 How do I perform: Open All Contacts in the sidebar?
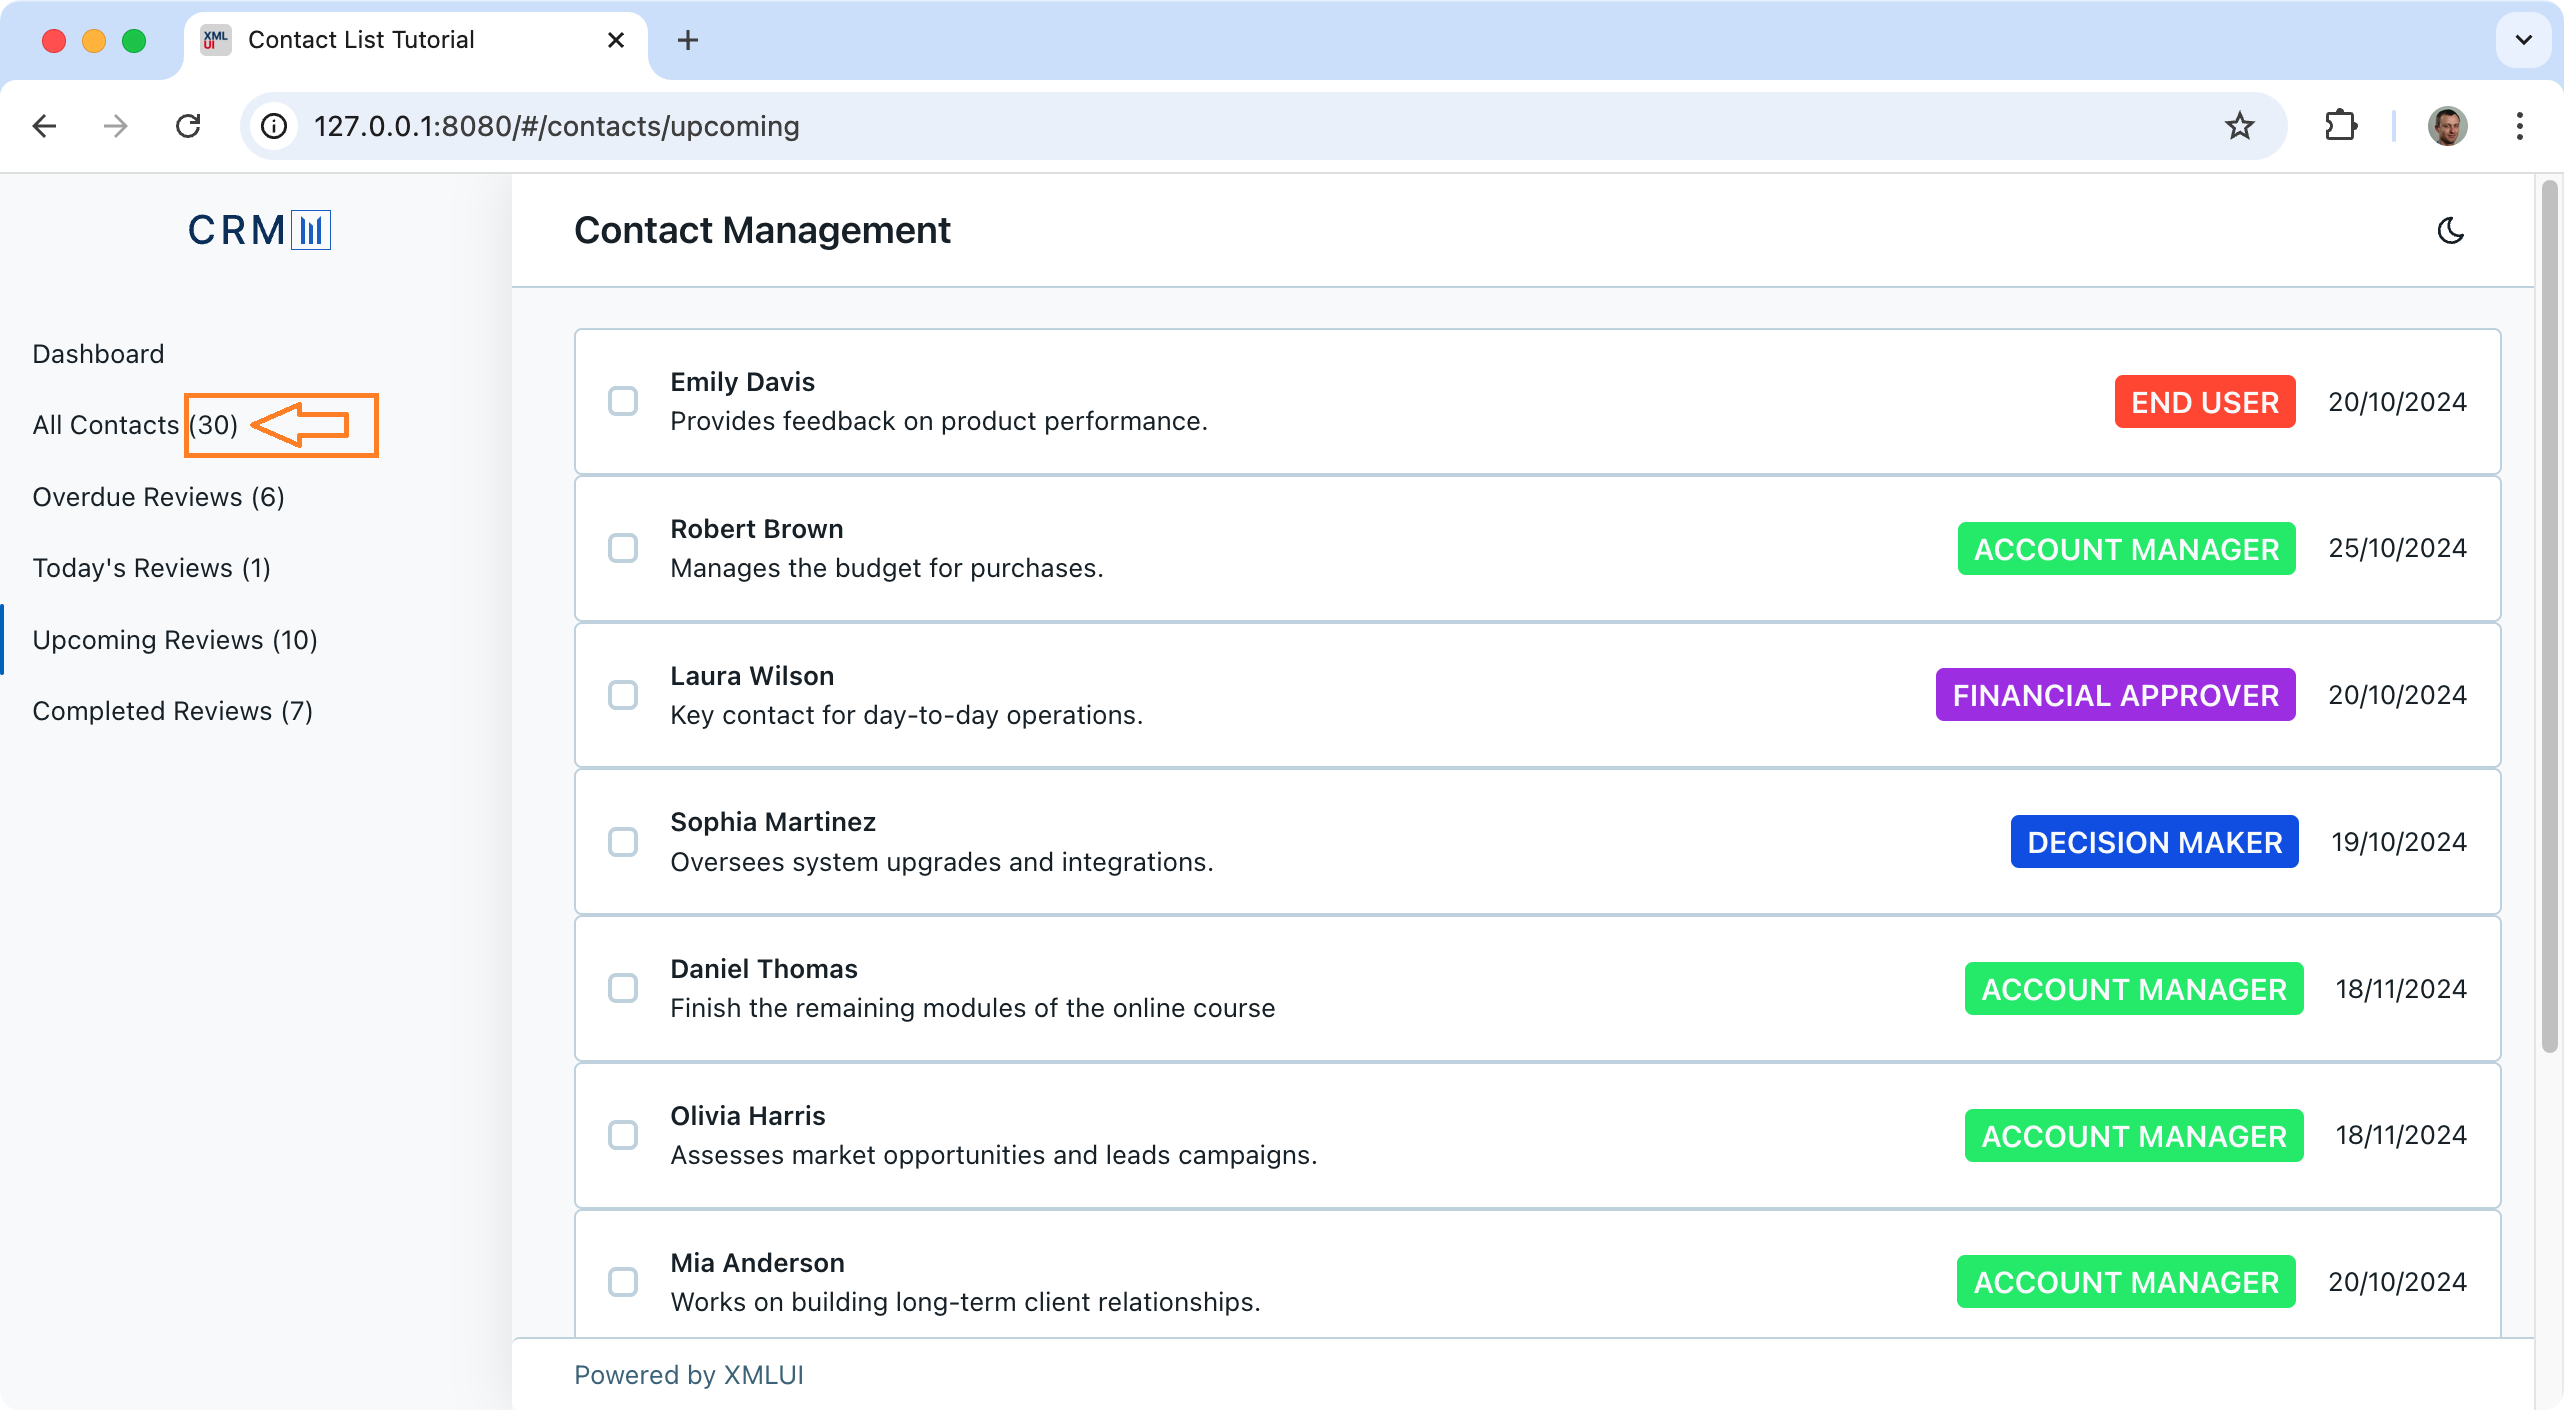(135, 425)
